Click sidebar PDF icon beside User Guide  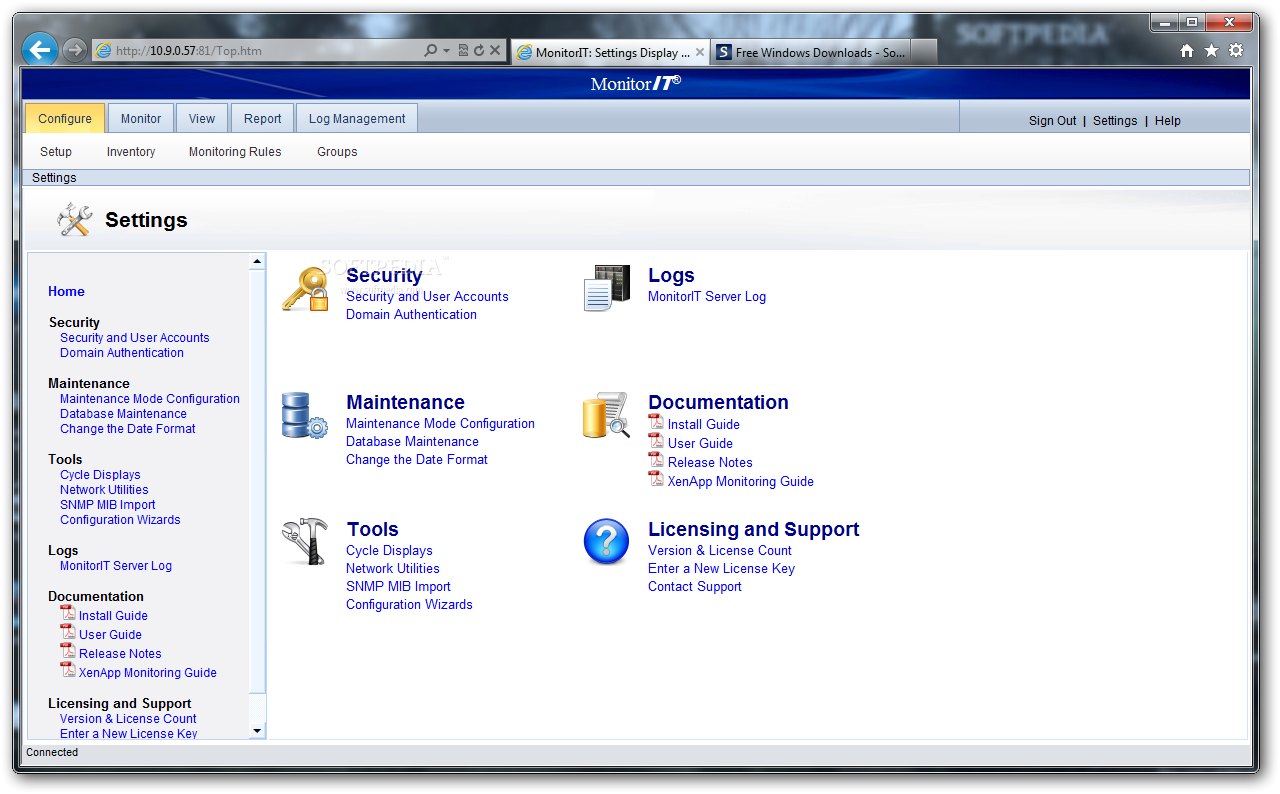pos(68,632)
